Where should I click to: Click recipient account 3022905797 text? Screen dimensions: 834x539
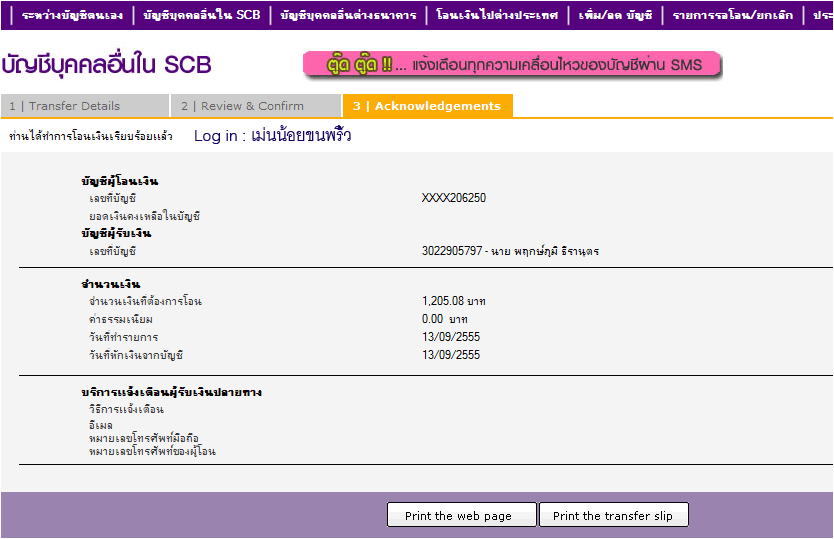510,251
